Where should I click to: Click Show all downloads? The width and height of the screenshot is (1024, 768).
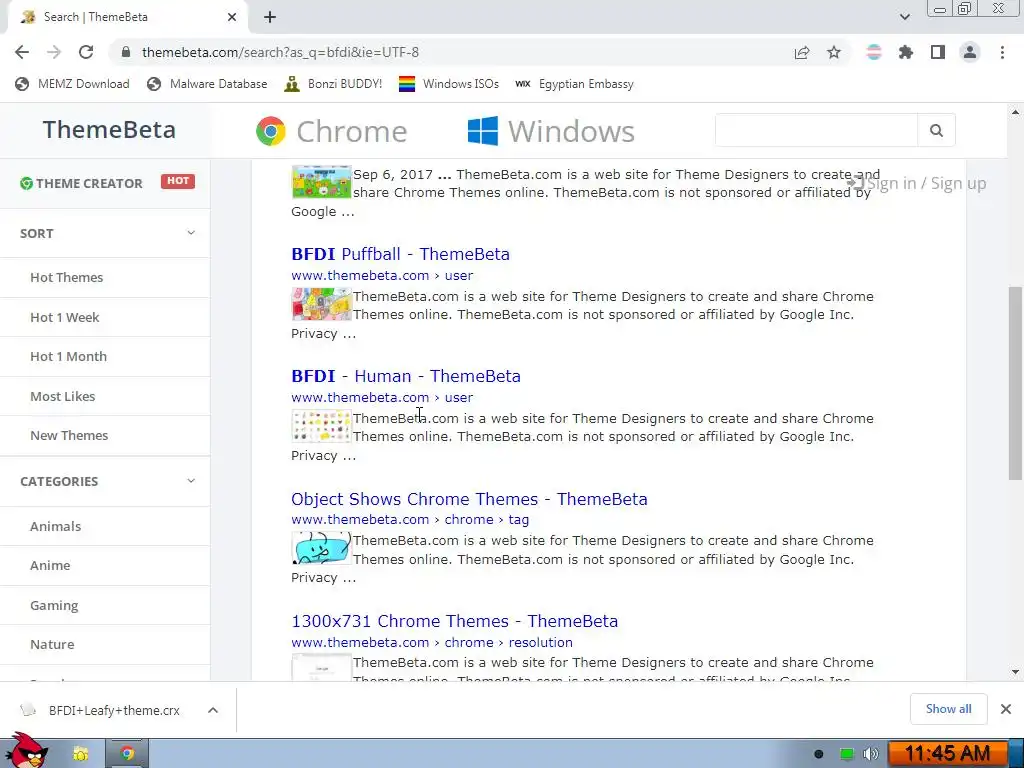(948, 709)
